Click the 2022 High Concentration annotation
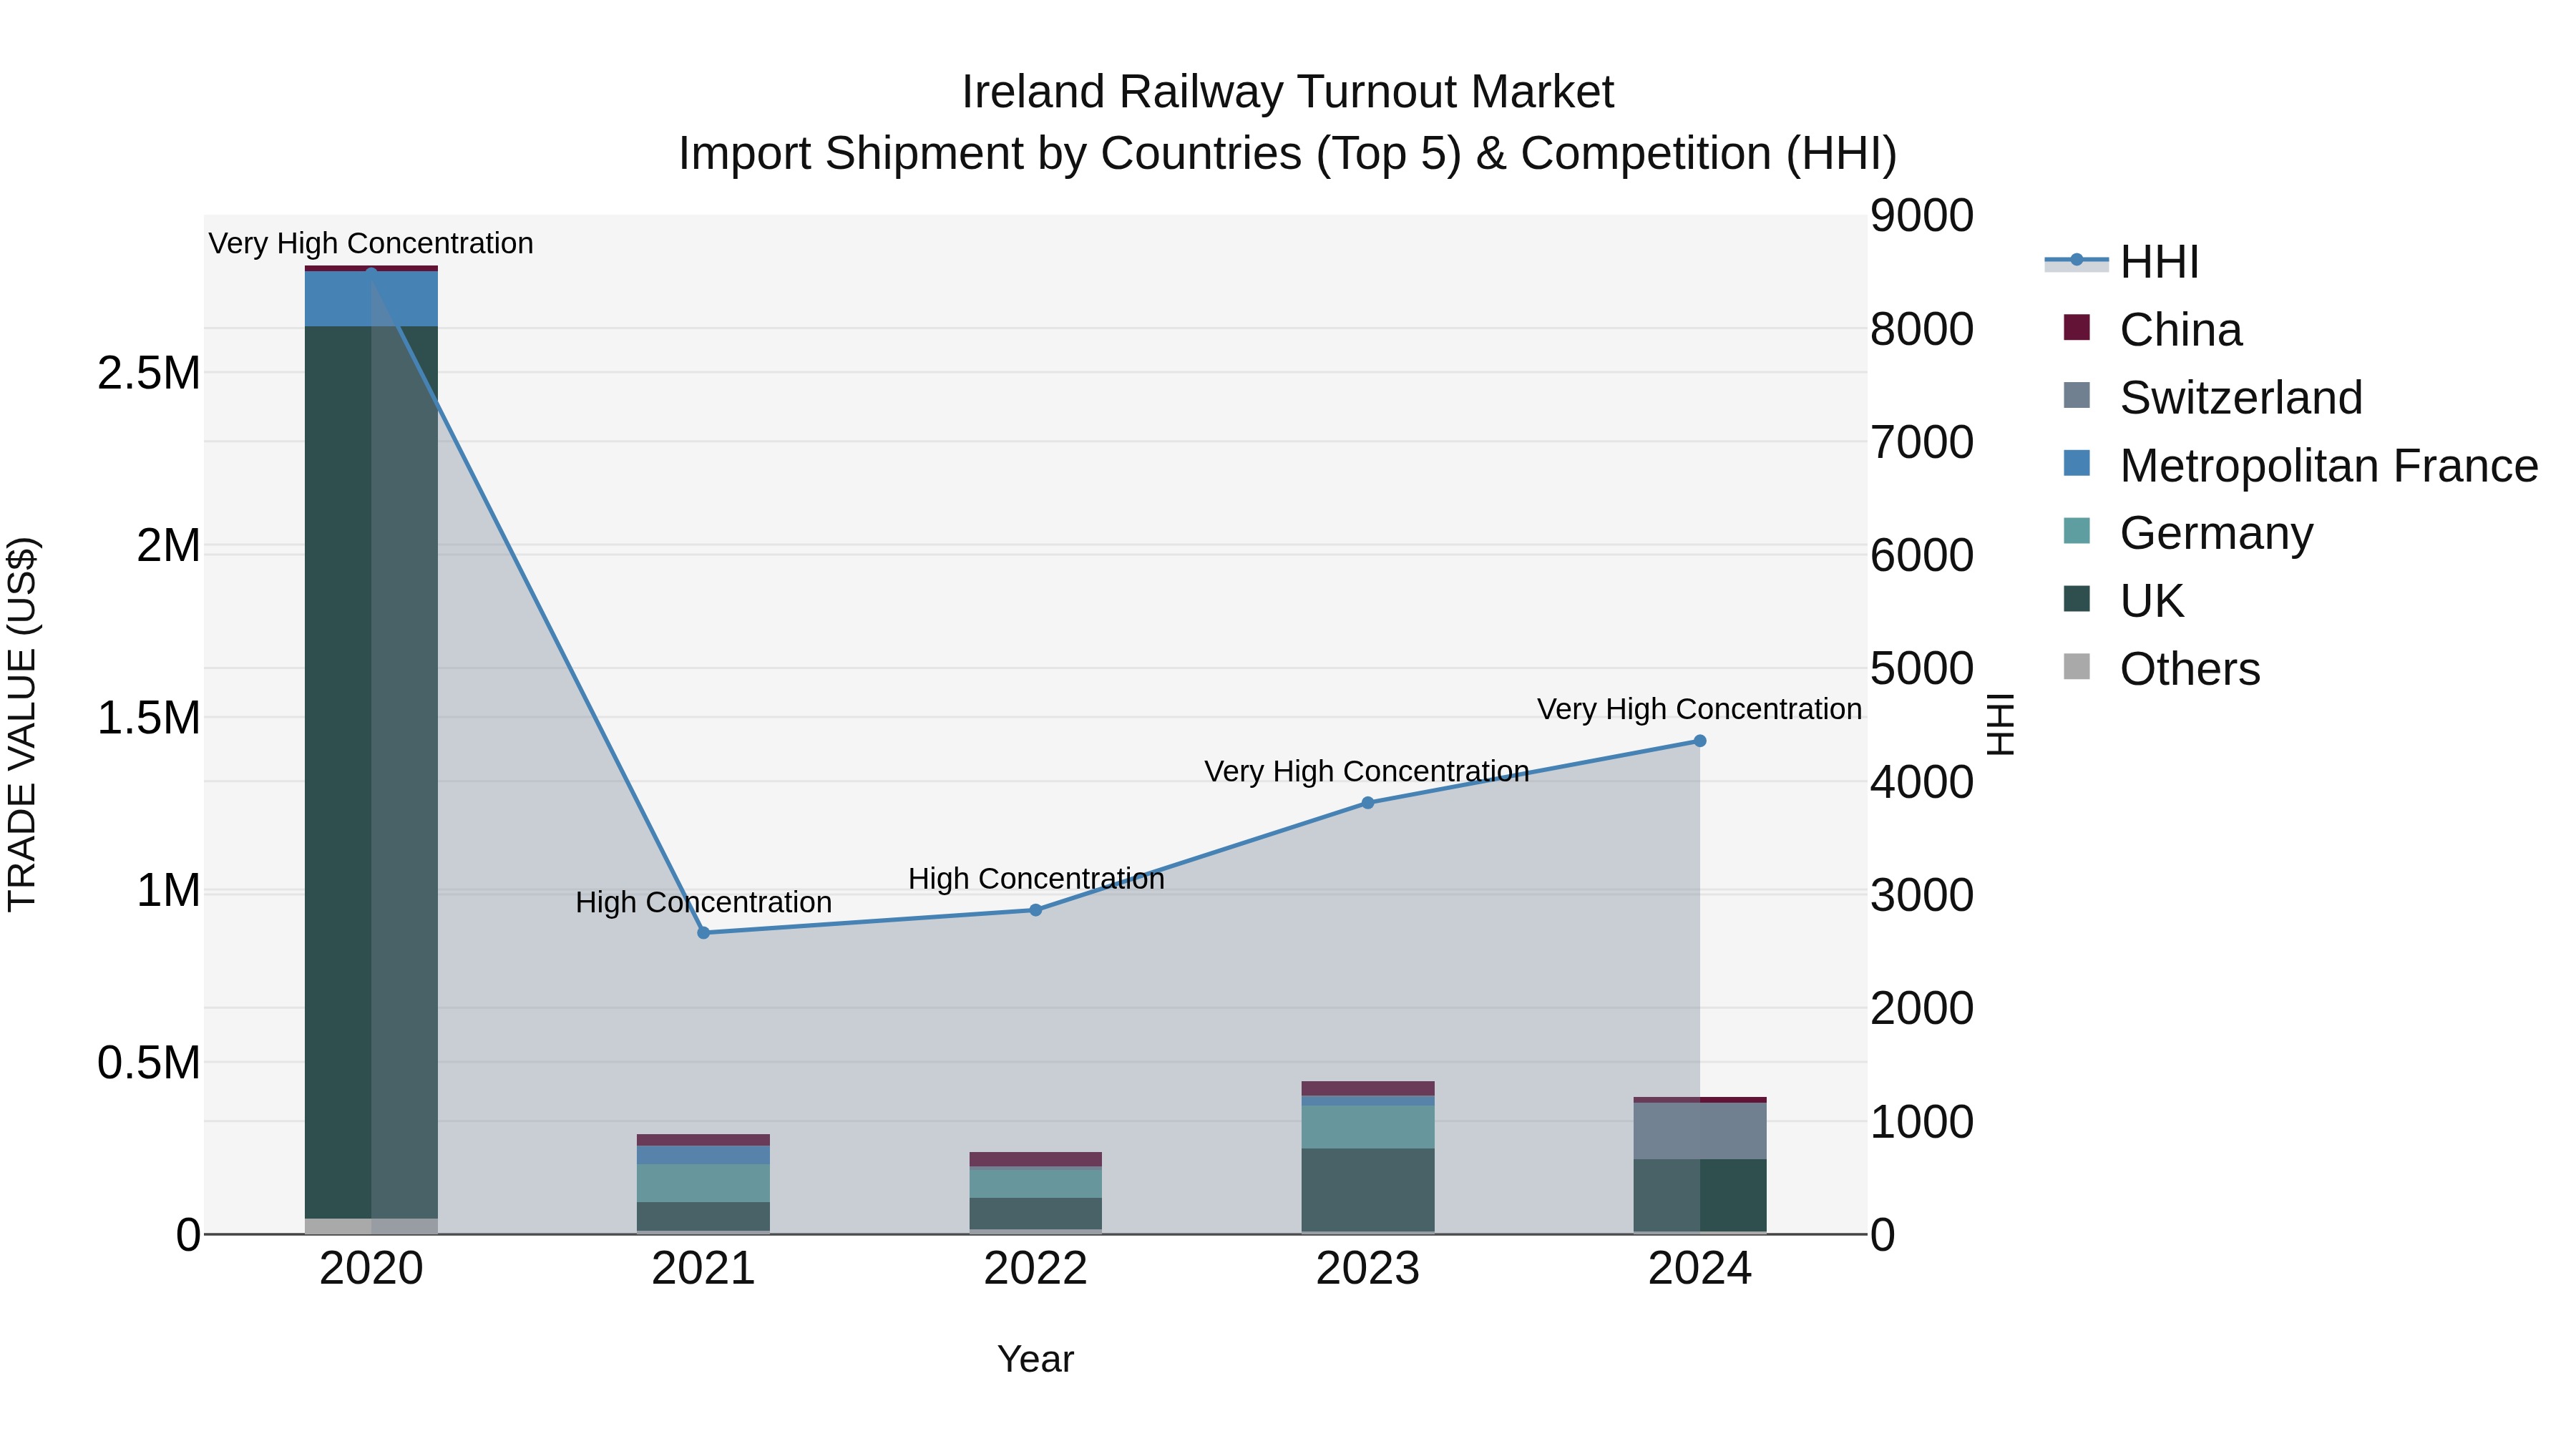This screenshot has height=1449, width=2576. coord(1036,879)
